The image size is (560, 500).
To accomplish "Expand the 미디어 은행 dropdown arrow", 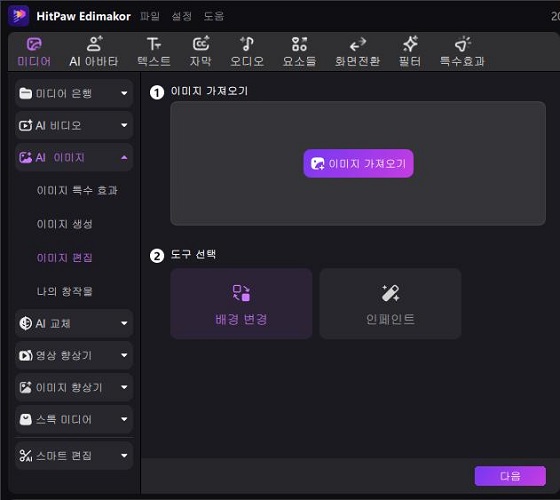I will click(x=124, y=94).
